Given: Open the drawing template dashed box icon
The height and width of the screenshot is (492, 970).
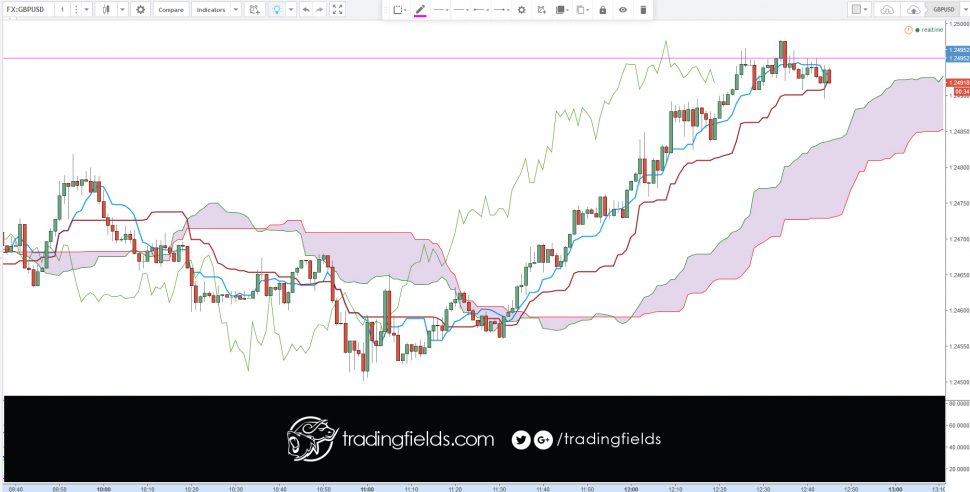Looking at the screenshot, I should click(400, 9).
